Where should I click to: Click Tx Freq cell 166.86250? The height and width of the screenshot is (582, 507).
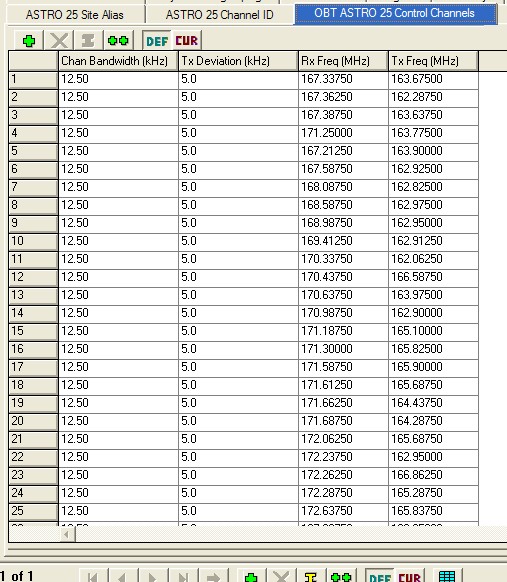[x=434, y=476]
